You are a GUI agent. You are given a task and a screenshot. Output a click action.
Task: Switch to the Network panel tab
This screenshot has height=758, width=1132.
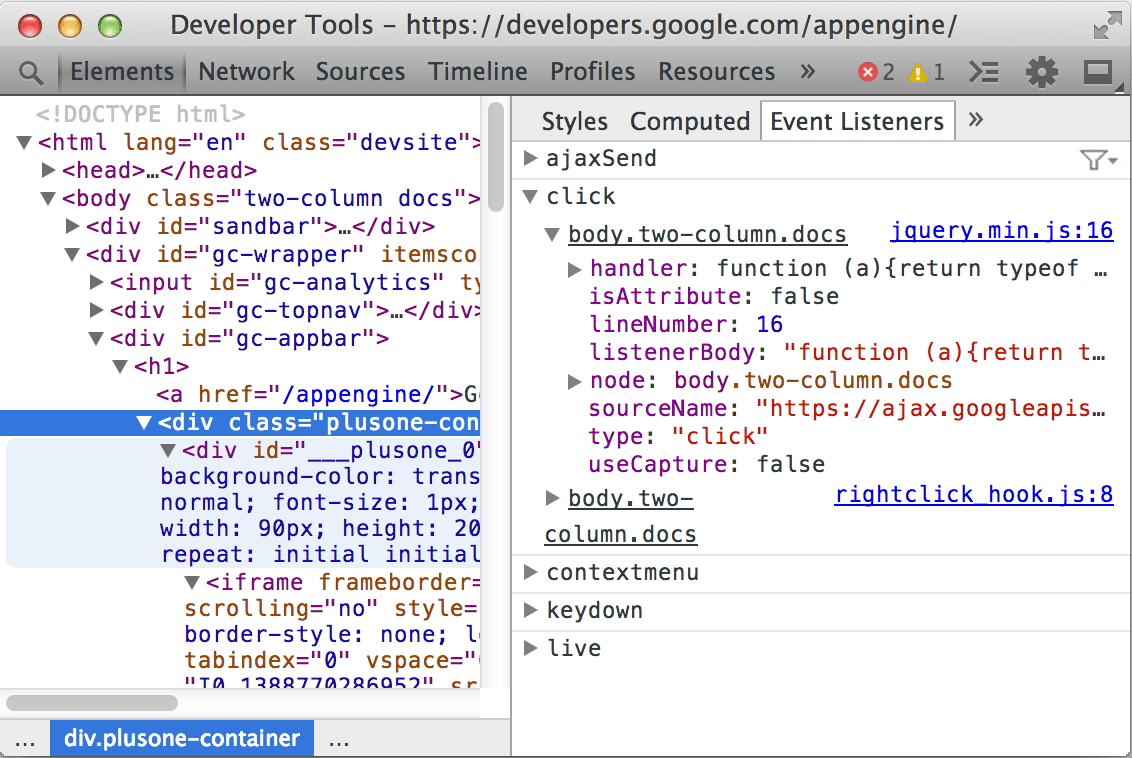[246, 72]
